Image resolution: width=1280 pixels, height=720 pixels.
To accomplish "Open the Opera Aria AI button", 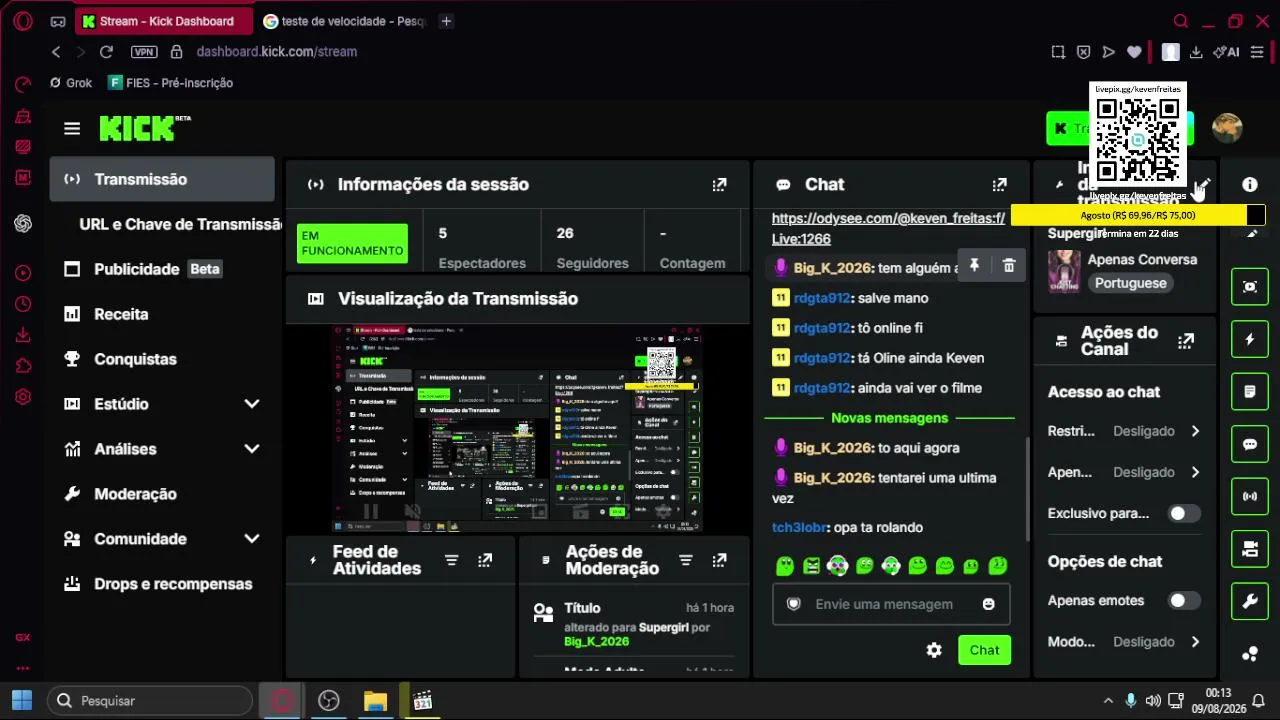I will point(1226,52).
